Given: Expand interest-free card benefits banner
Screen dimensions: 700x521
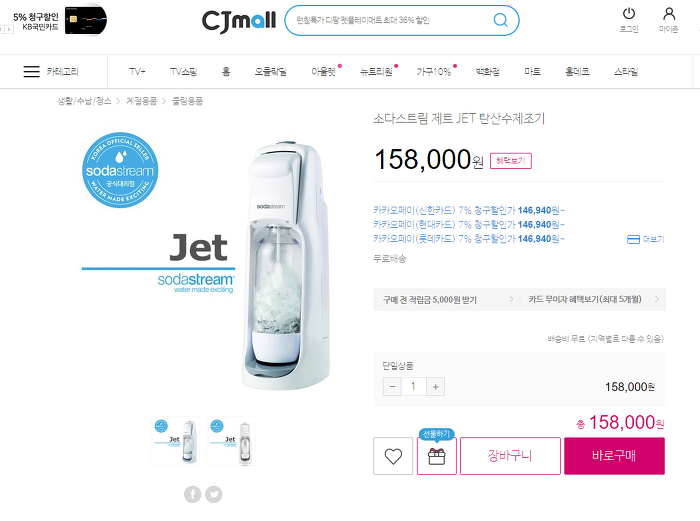Looking at the screenshot, I should pyautogui.click(x=593, y=300).
